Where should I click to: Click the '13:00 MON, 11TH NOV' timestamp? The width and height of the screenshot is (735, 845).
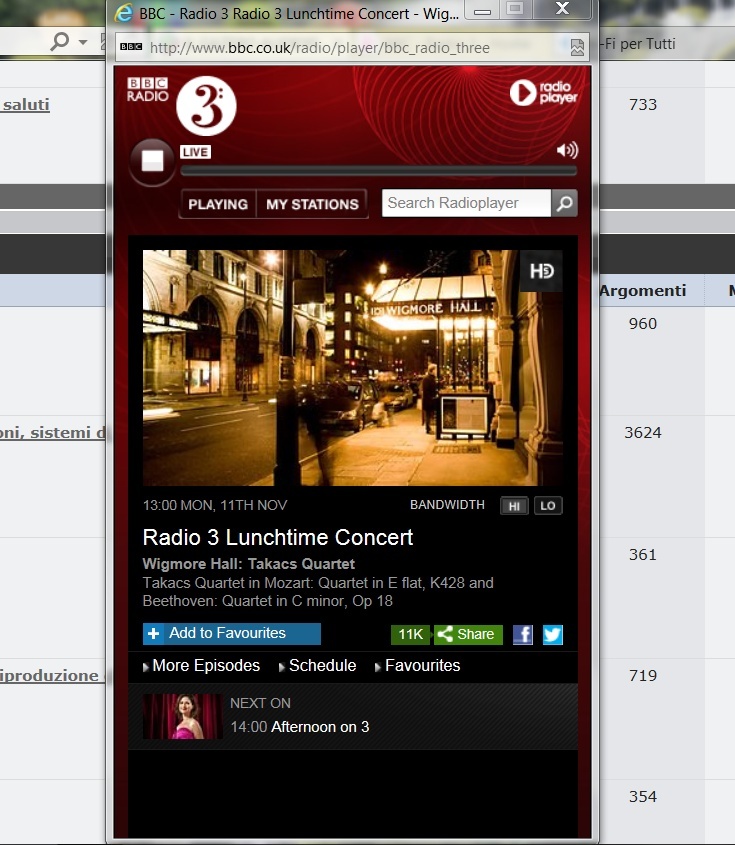[x=214, y=505]
